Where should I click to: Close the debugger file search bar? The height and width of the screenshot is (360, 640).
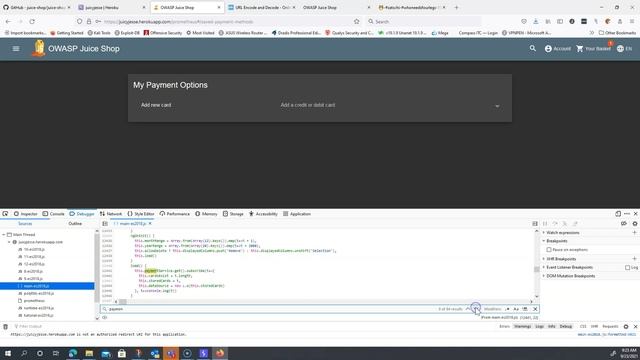point(535,309)
